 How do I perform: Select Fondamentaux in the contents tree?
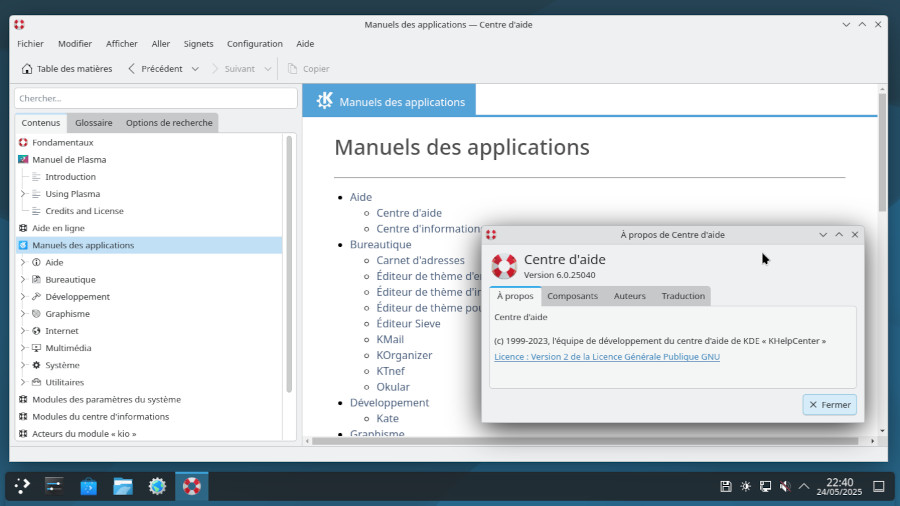[63, 142]
